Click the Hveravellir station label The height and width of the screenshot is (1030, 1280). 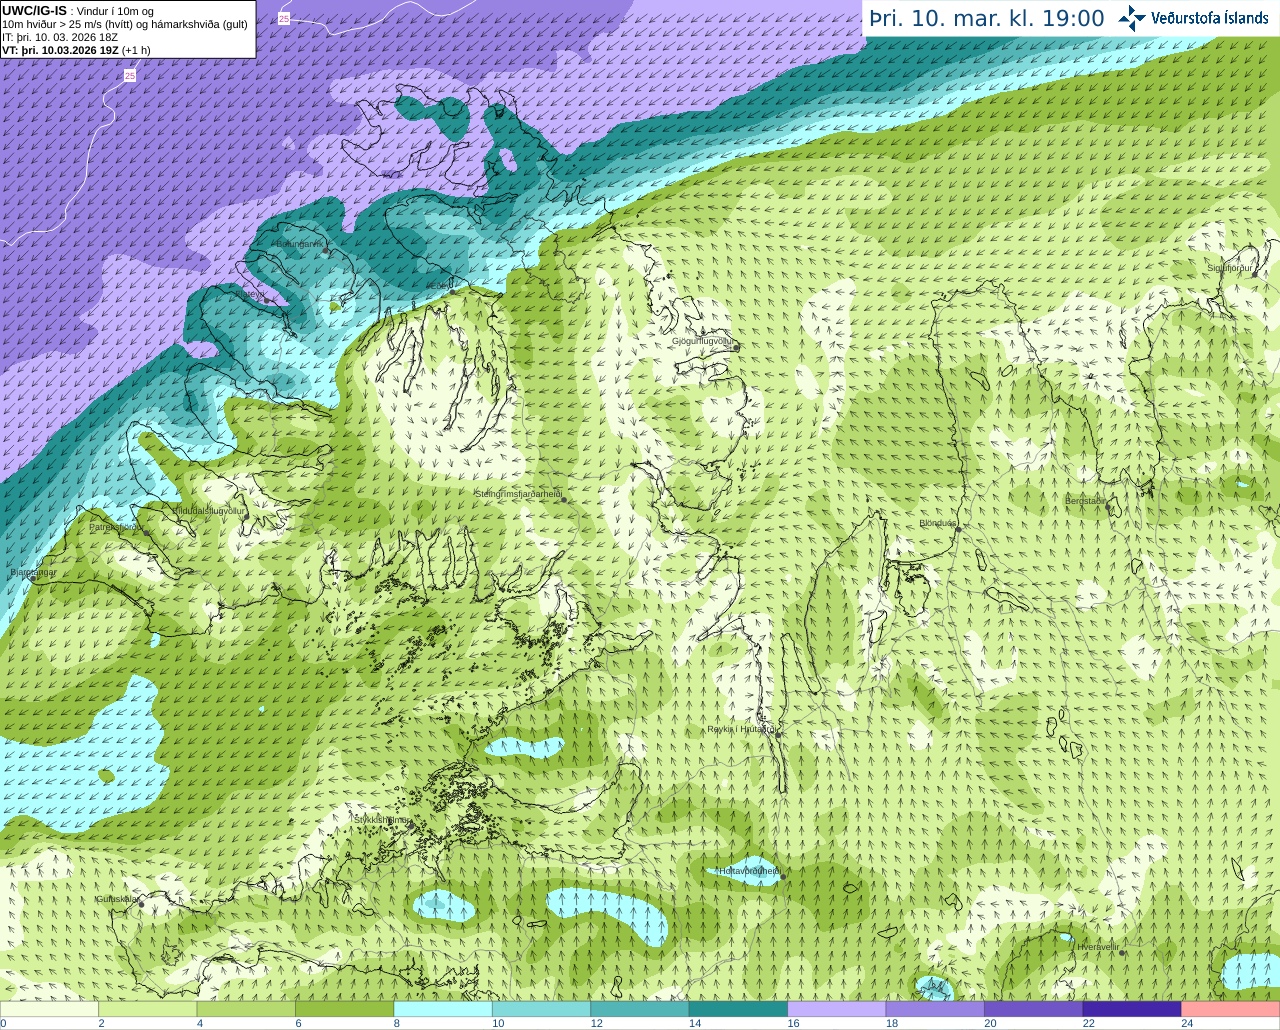1098,946
